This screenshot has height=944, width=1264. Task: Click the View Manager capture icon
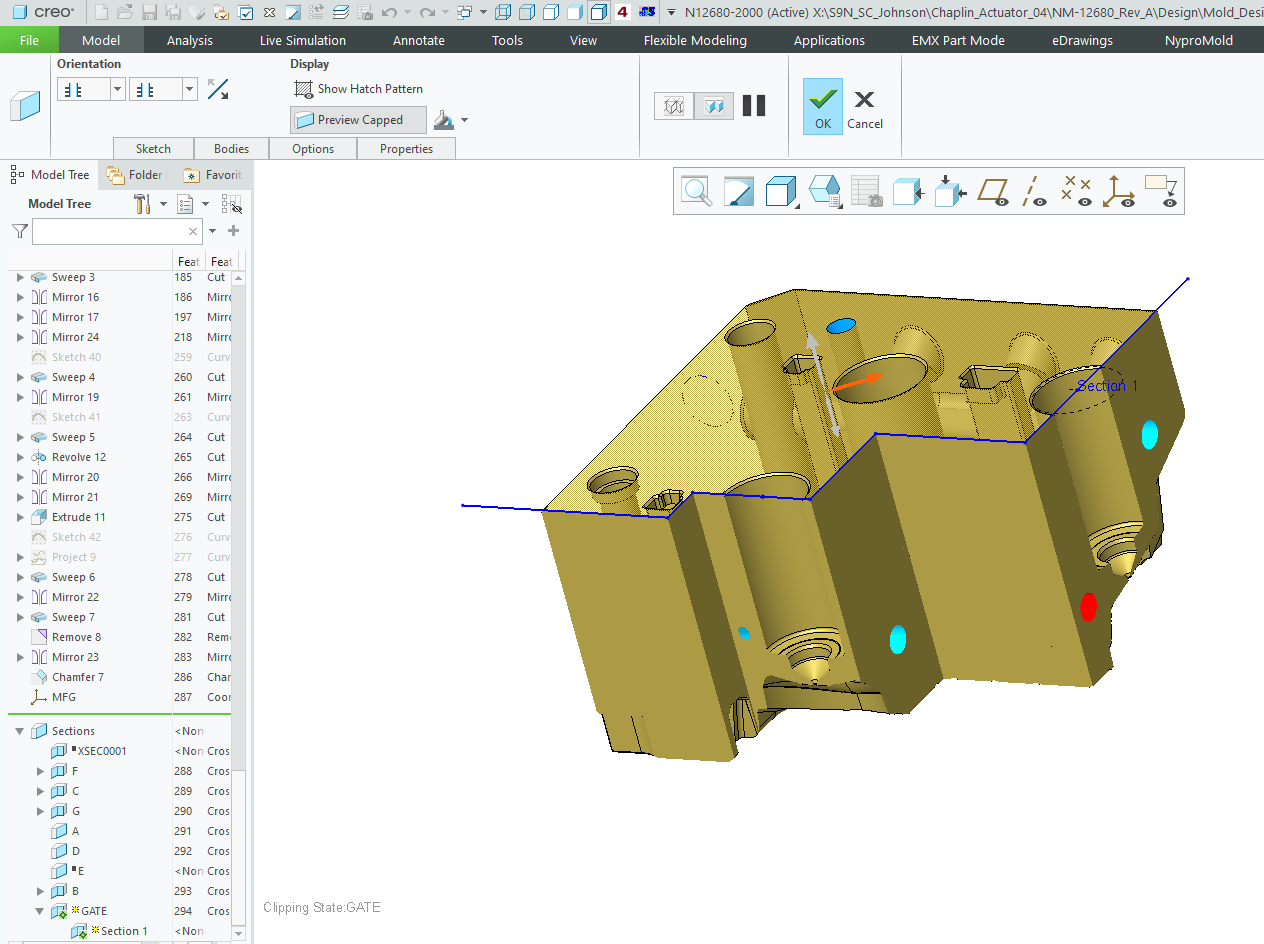click(x=864, y=190)
